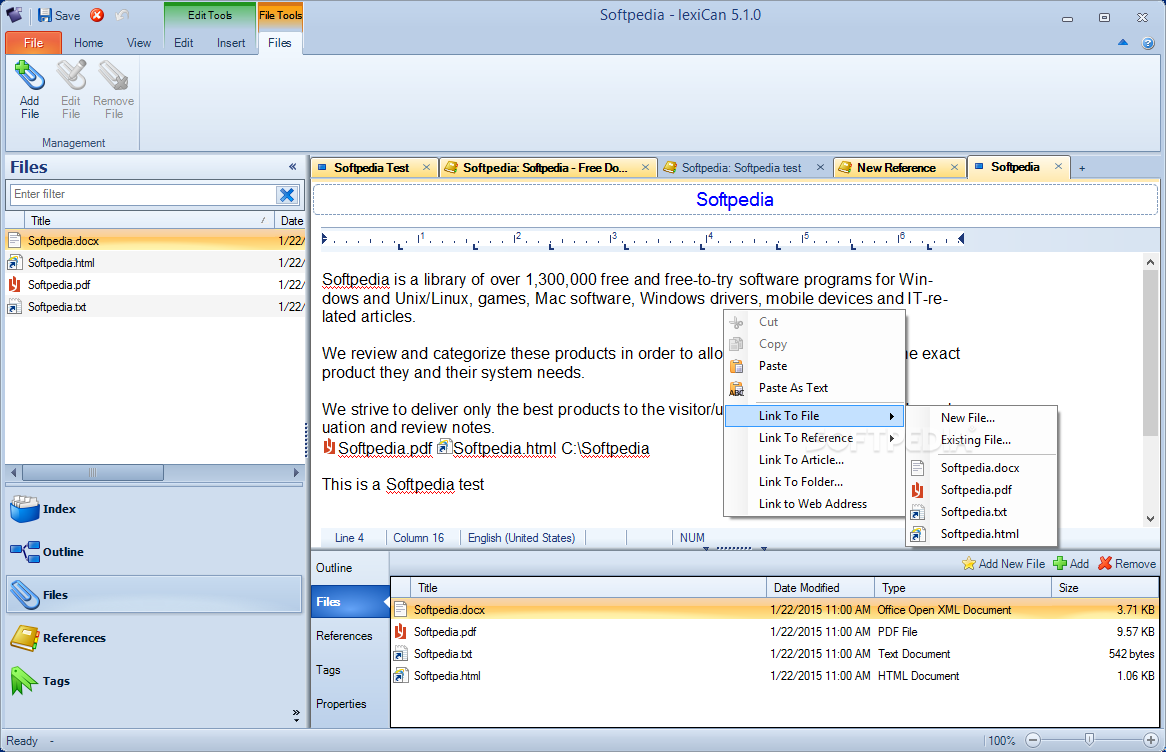Click the red X Remove button
Viewport: 1166px width, 752px height.
click(x=1127, y=564)
